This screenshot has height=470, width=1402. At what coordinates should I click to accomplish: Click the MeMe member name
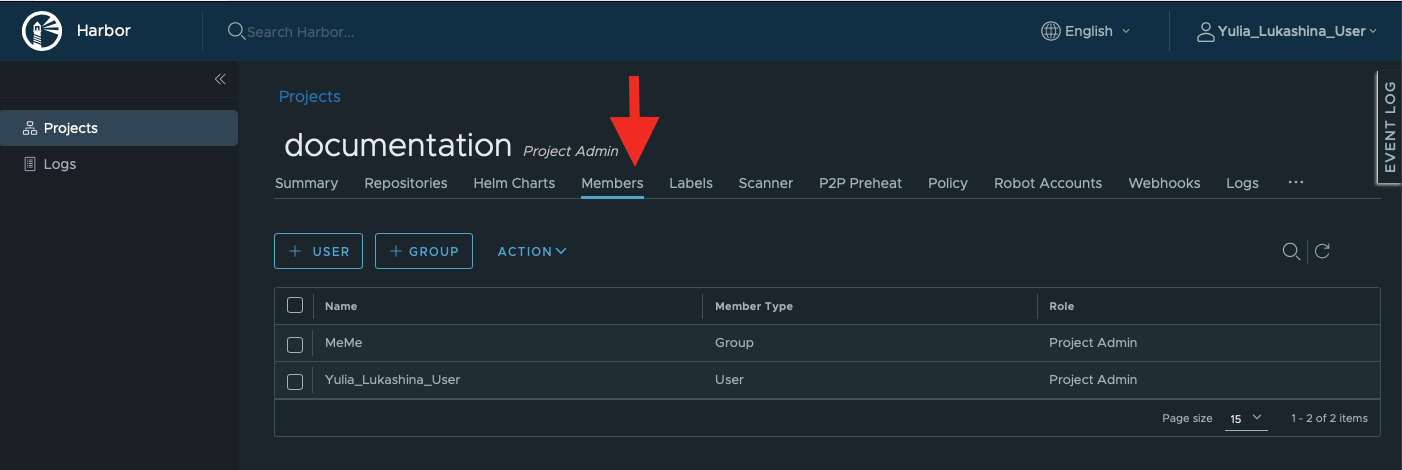(x=343, y=343)
